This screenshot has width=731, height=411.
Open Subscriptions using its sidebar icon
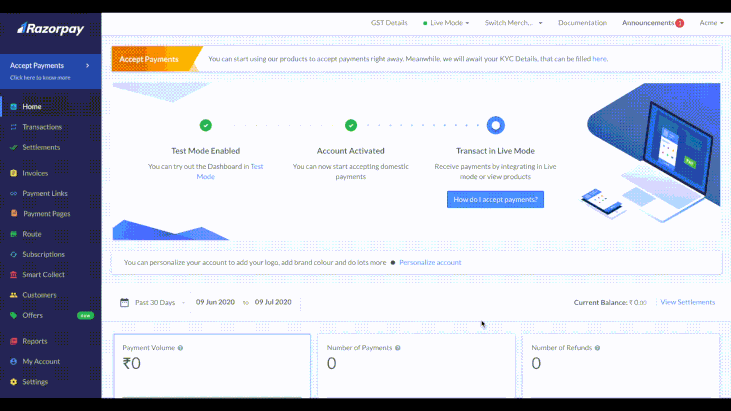pos(13,254)
